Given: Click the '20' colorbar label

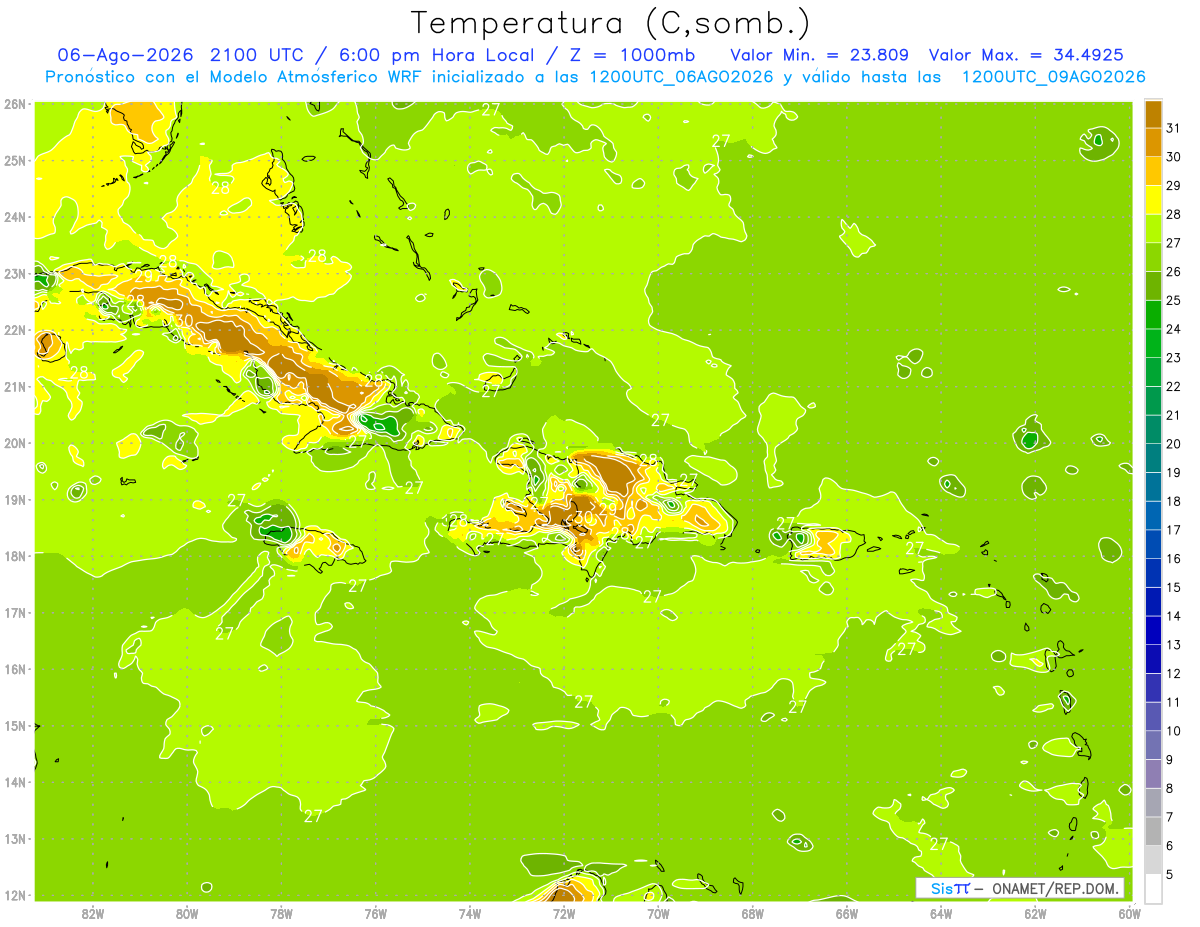Looking at the screenshot, I should click(1173, 444).
